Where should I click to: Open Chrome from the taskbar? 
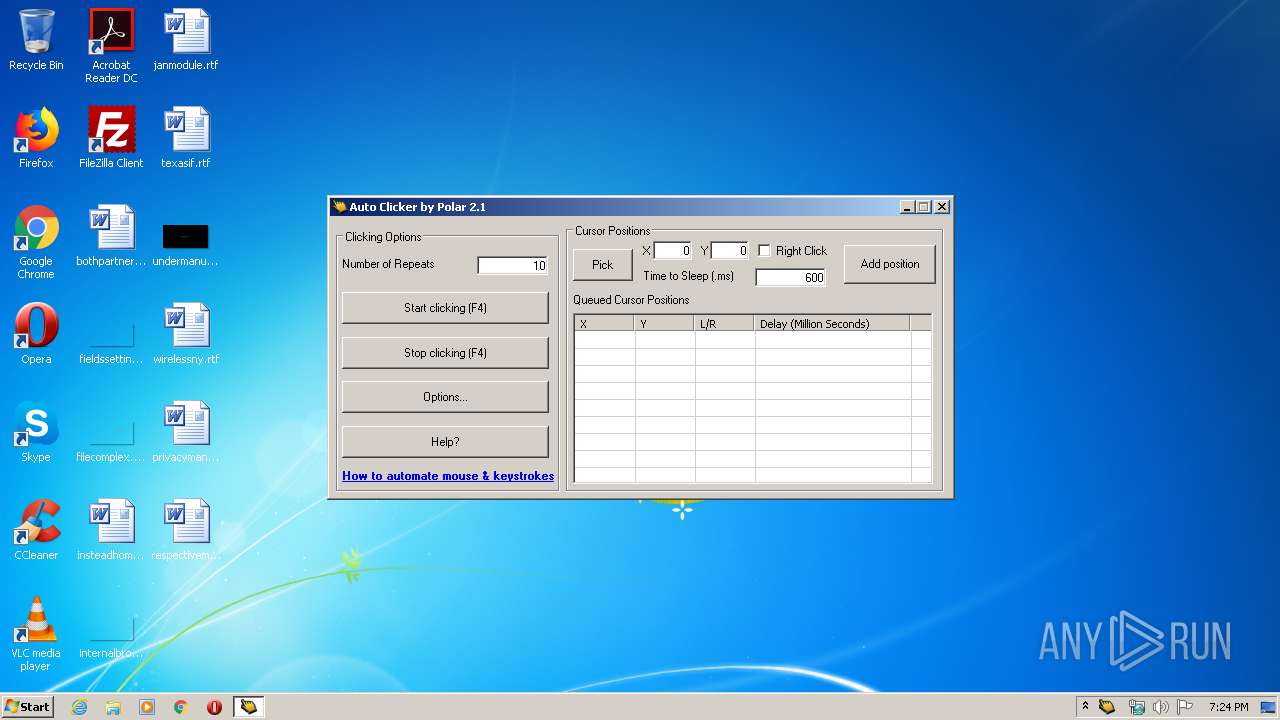click(181, 707)
